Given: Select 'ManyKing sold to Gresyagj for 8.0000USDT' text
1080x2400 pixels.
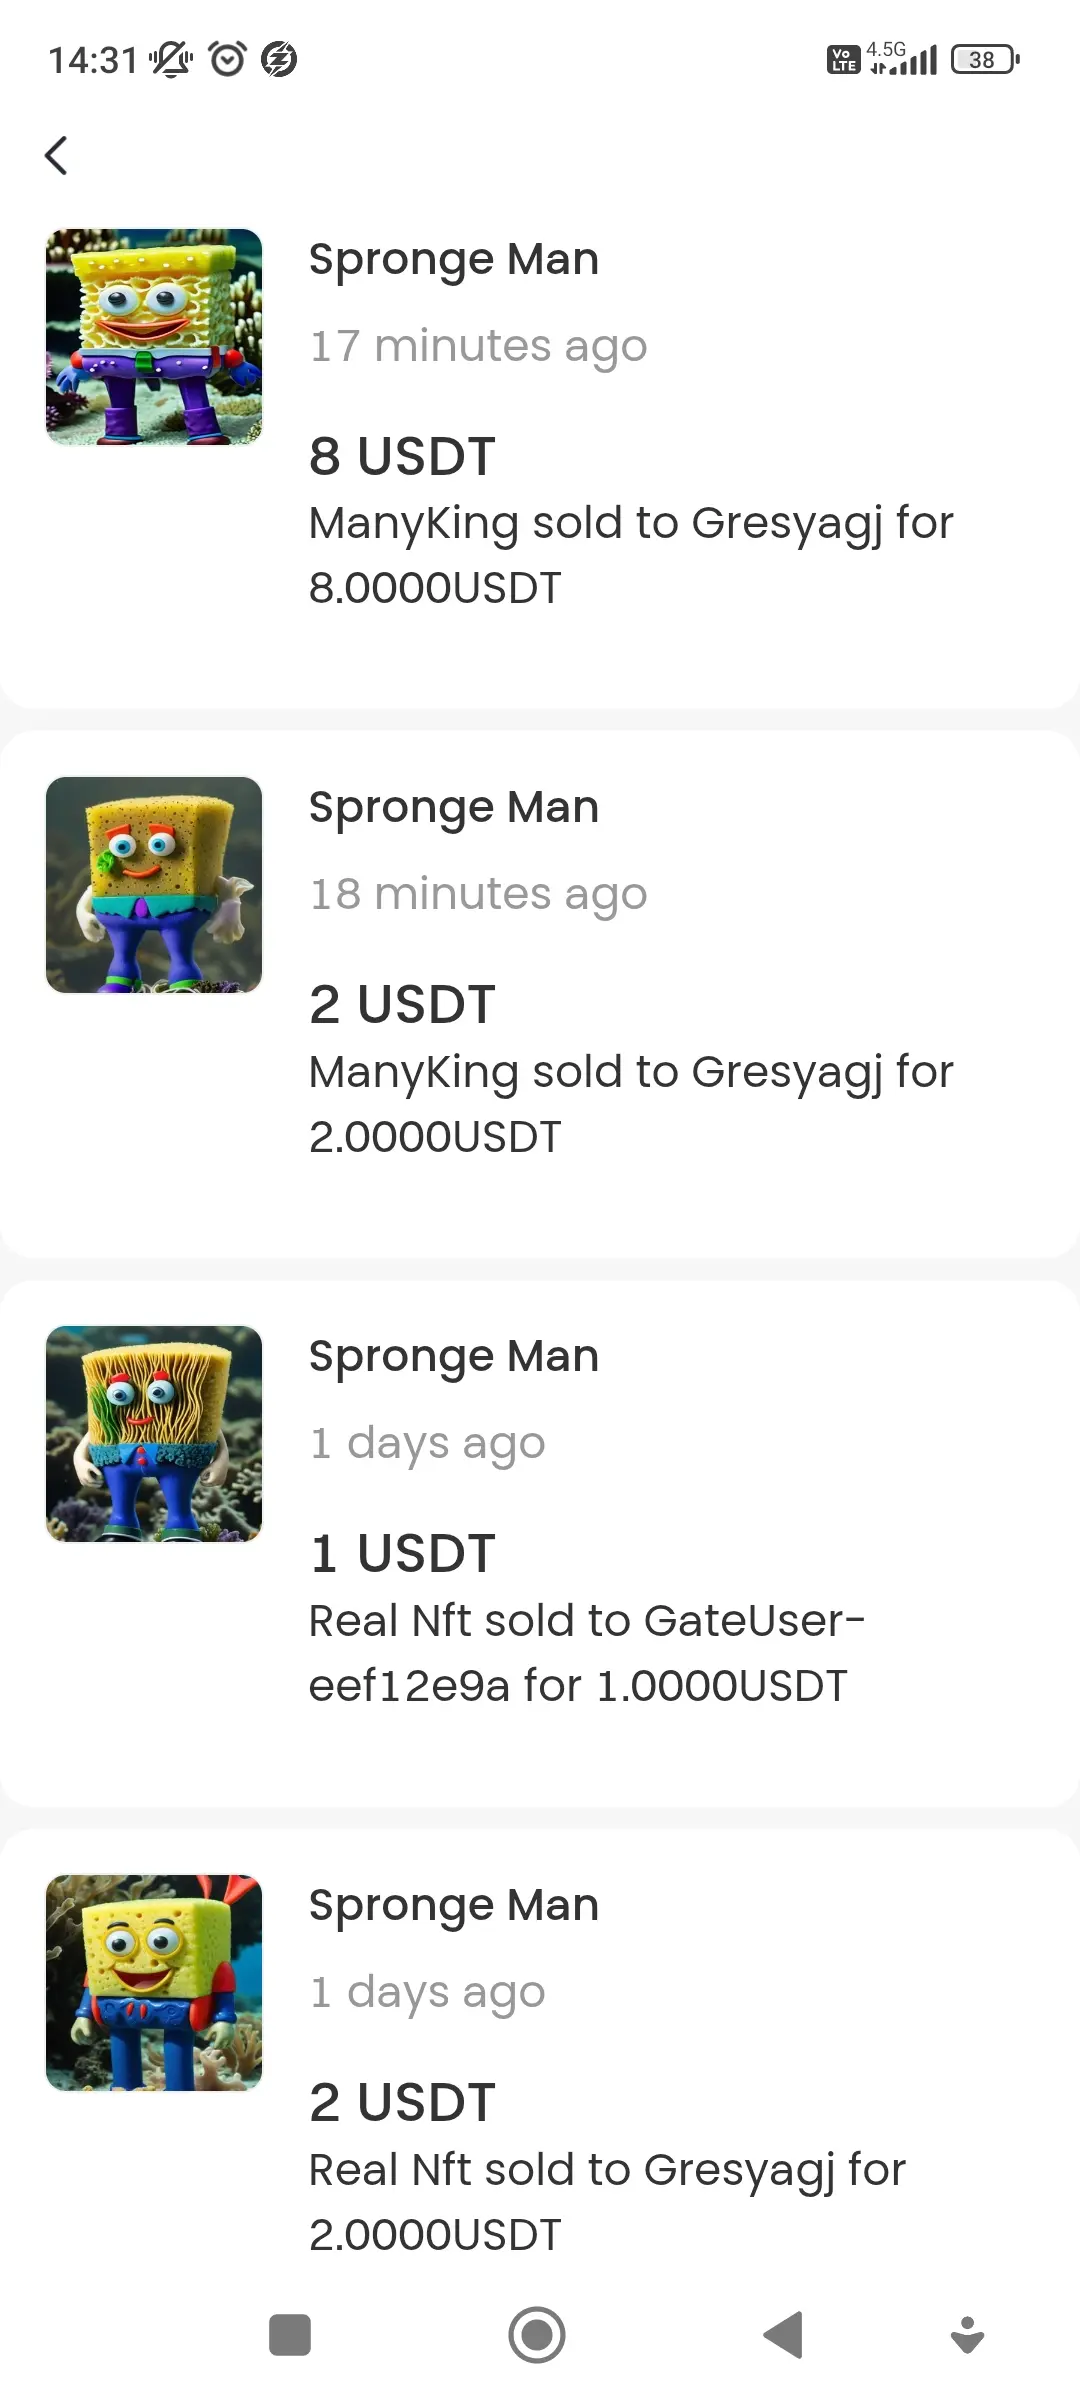Looking at the screenshot, I should (x=631, y=555).
